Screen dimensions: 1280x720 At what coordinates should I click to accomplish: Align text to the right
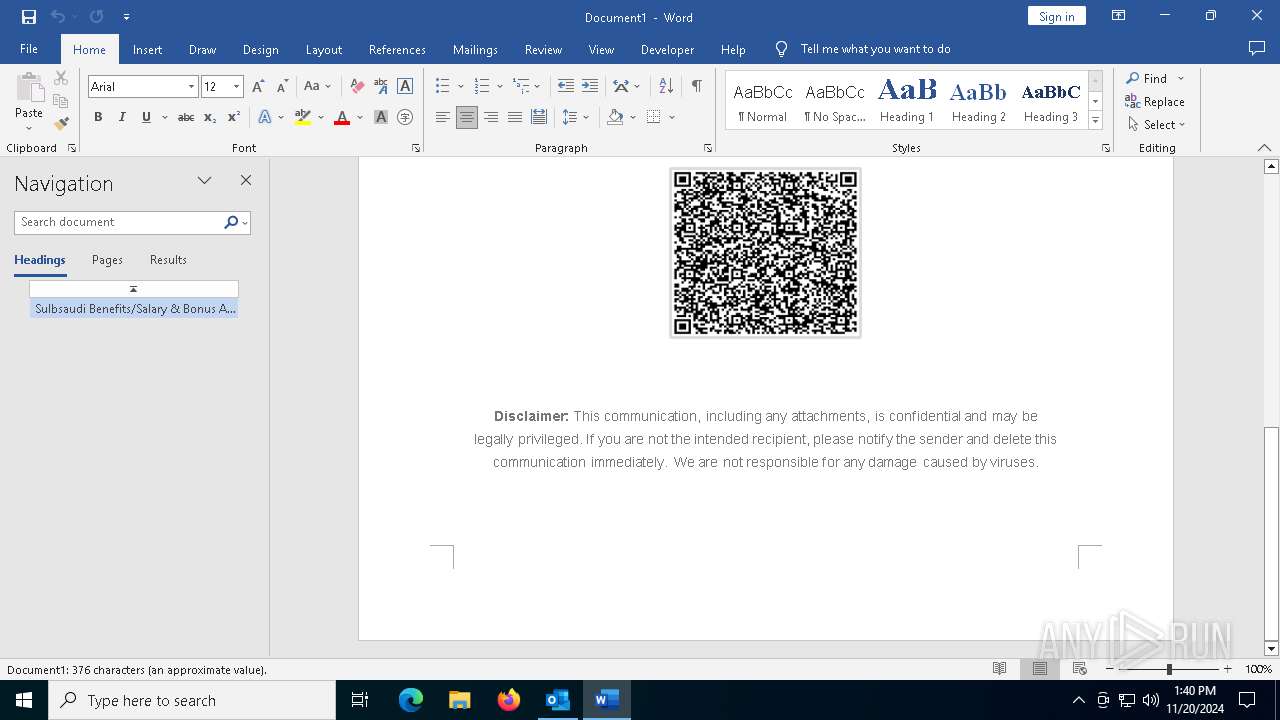[x=491, y=117]
